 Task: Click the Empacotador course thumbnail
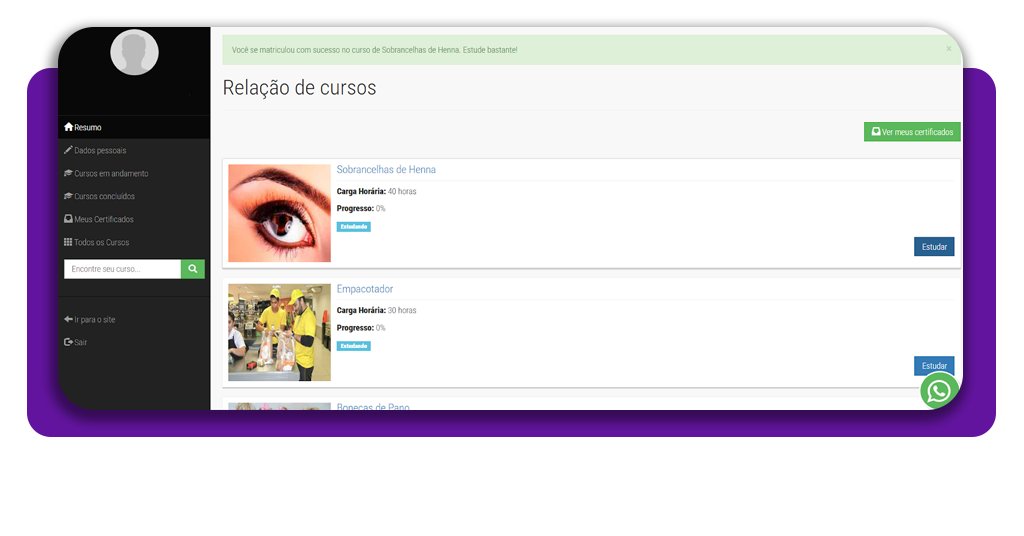(280, 332)
